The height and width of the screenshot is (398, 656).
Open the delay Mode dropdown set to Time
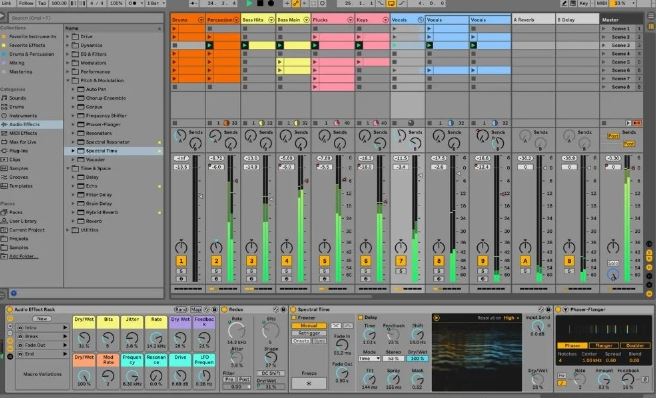tap(369, 359)
